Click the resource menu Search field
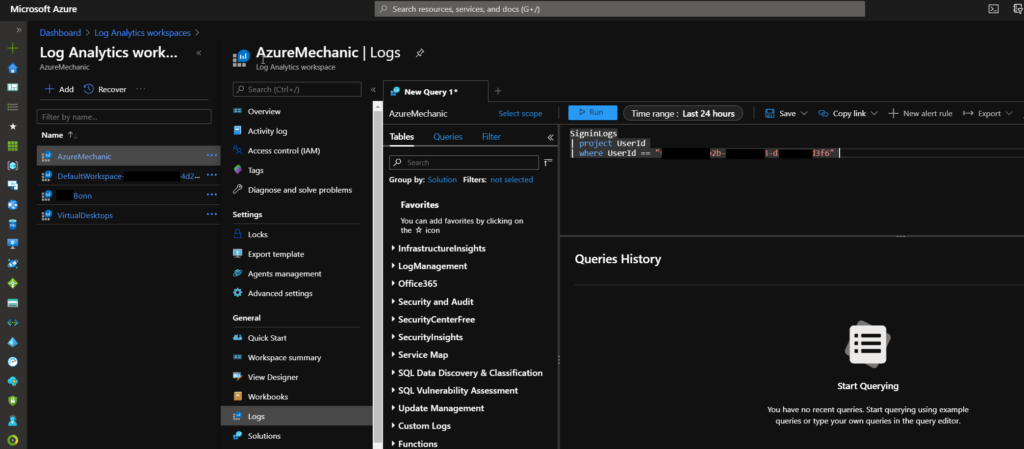 click(x=297, y=89)
